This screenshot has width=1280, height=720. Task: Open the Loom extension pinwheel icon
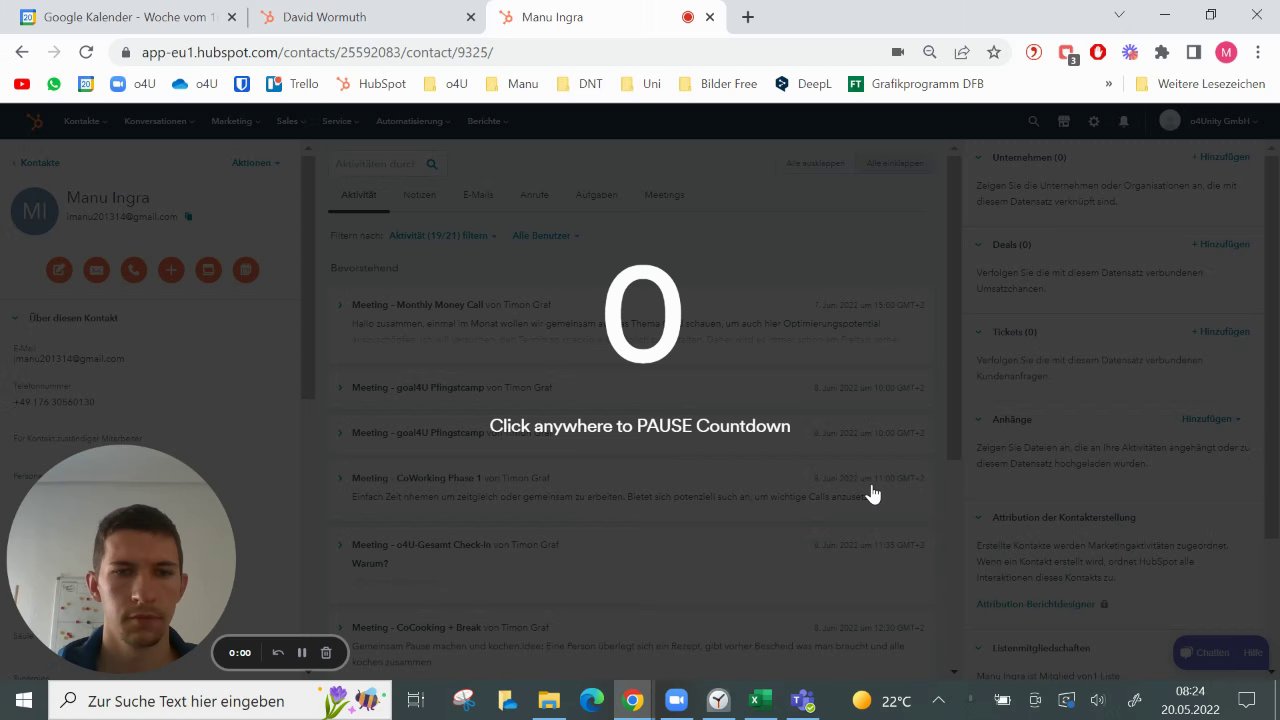coord(1129,52)
